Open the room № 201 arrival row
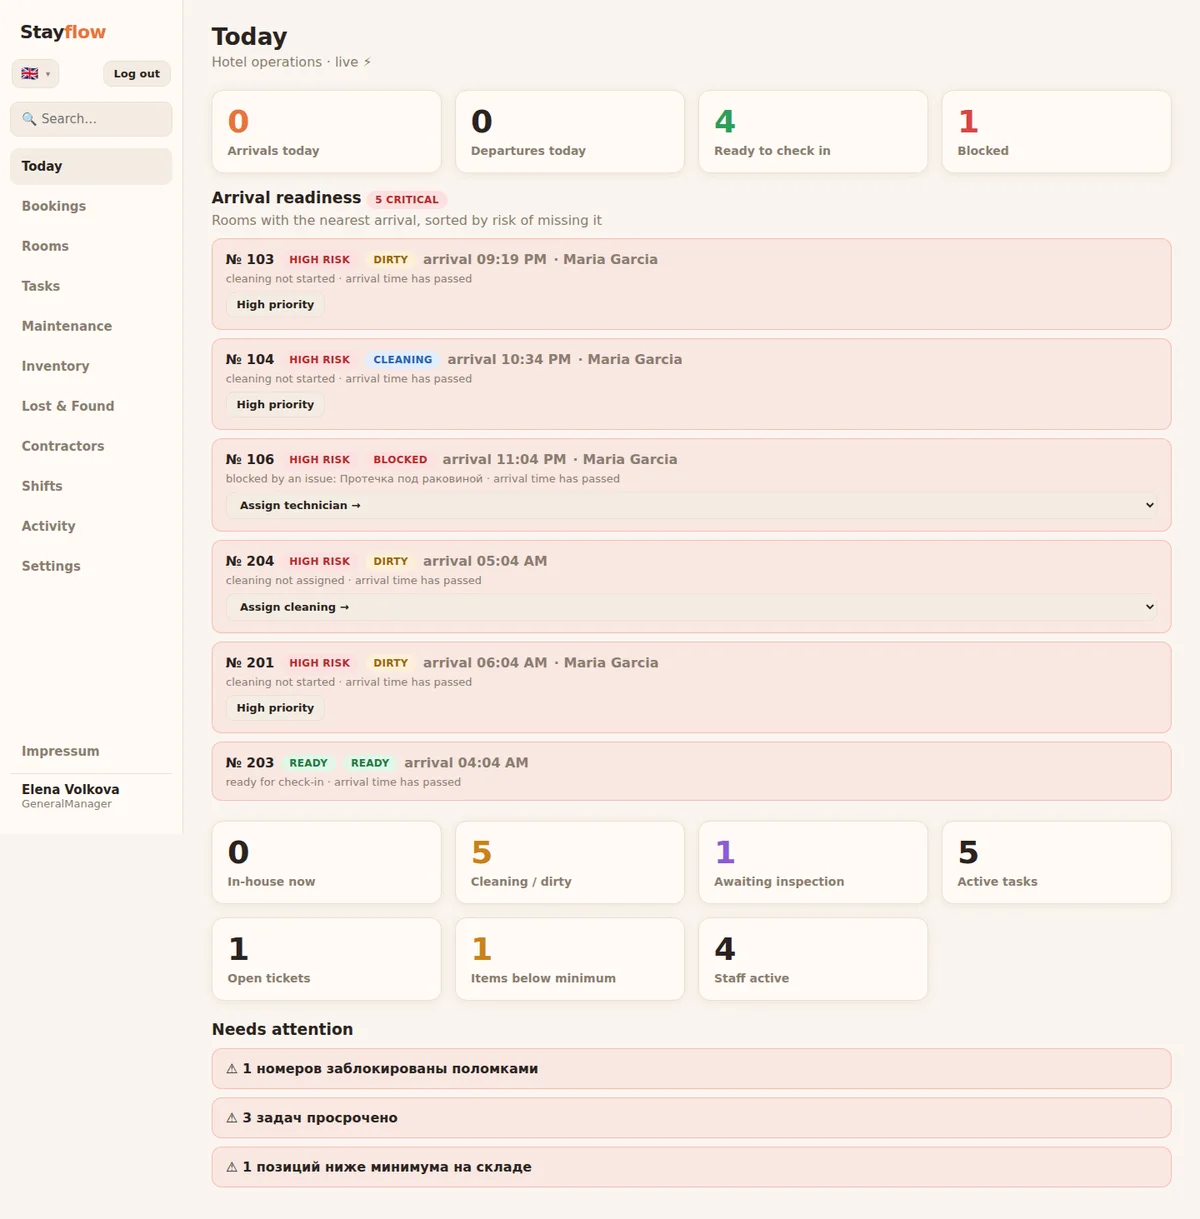 click(x=691, y=688)
